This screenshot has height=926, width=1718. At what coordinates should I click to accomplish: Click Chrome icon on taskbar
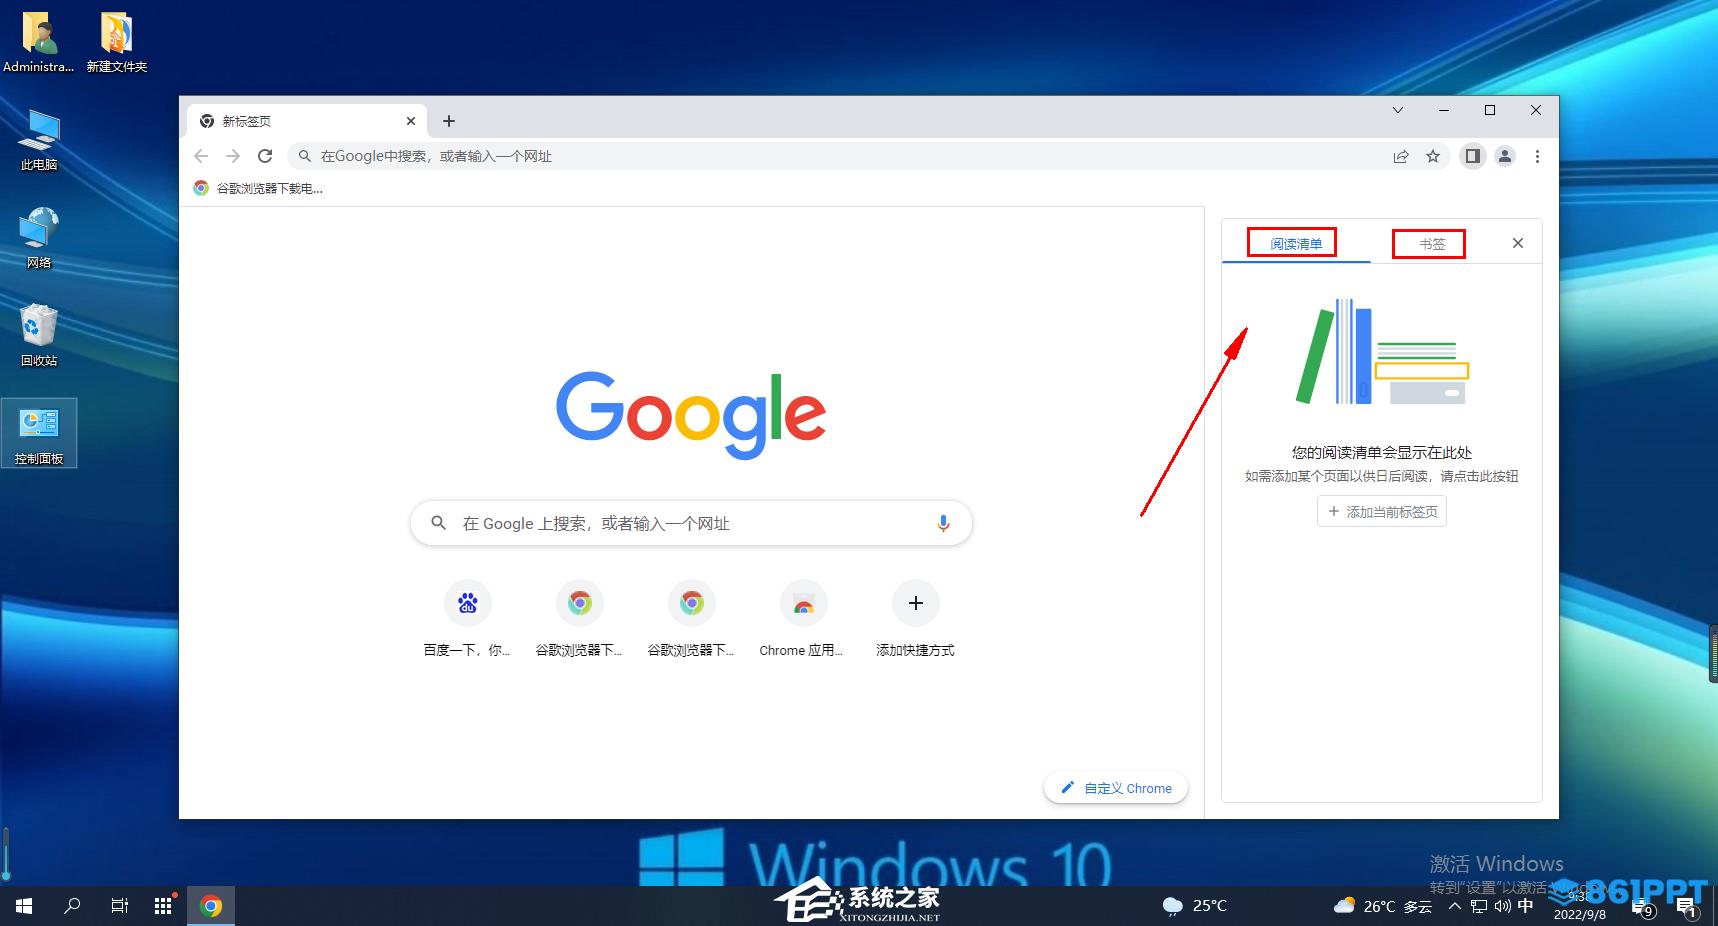[x=211, y=906]
